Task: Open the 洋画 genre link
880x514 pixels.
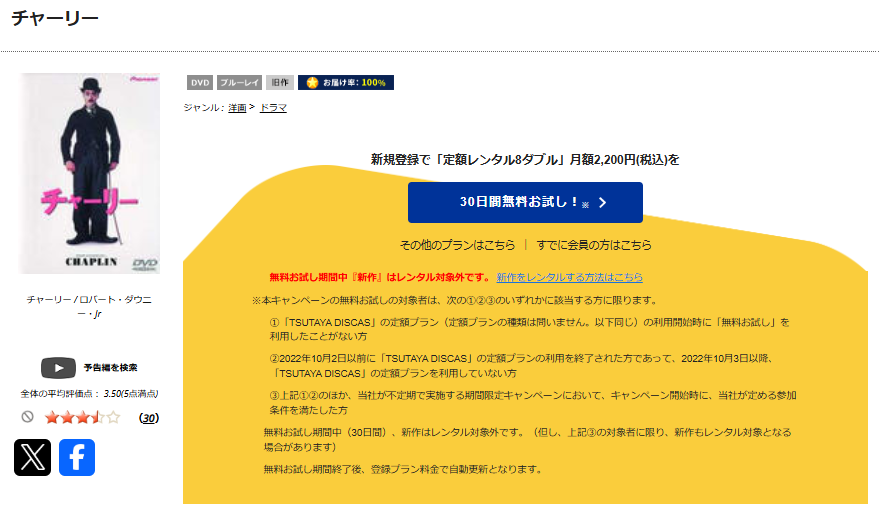Action: [237, 107]
